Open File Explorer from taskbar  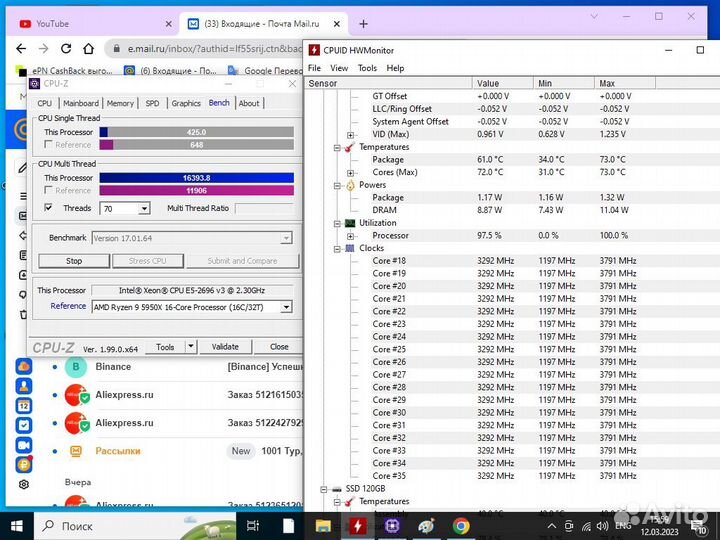click(x=323, y=526)
